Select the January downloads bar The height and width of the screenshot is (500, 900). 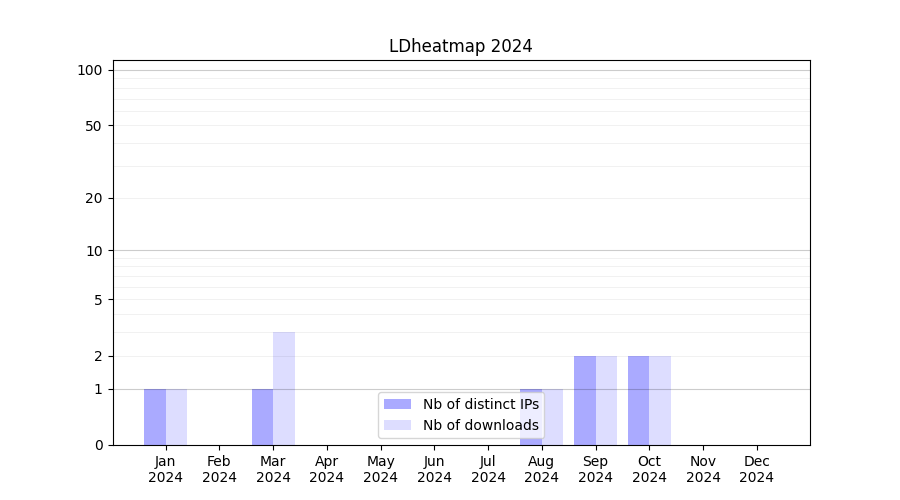[x=176, y=417]
